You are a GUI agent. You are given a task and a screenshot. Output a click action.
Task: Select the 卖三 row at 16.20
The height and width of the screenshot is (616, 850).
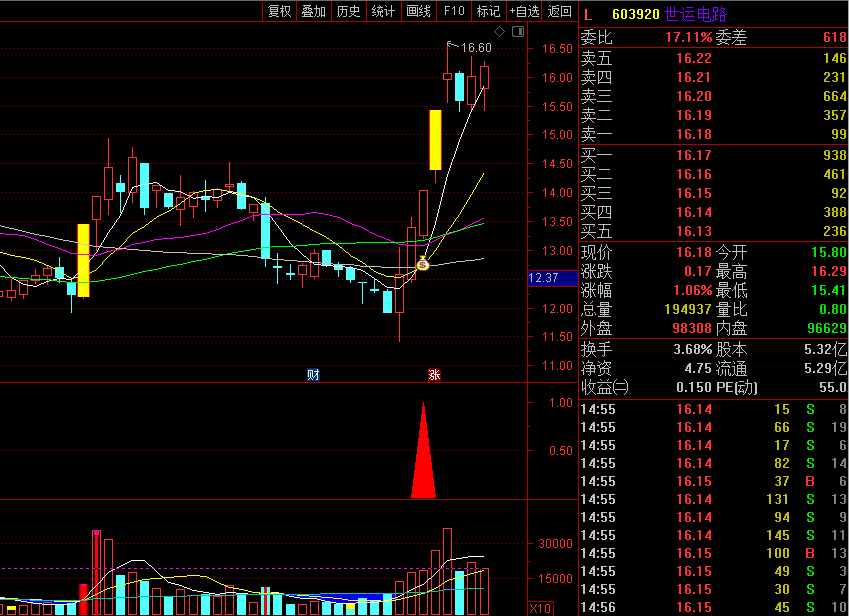click(x=713, y=96)
